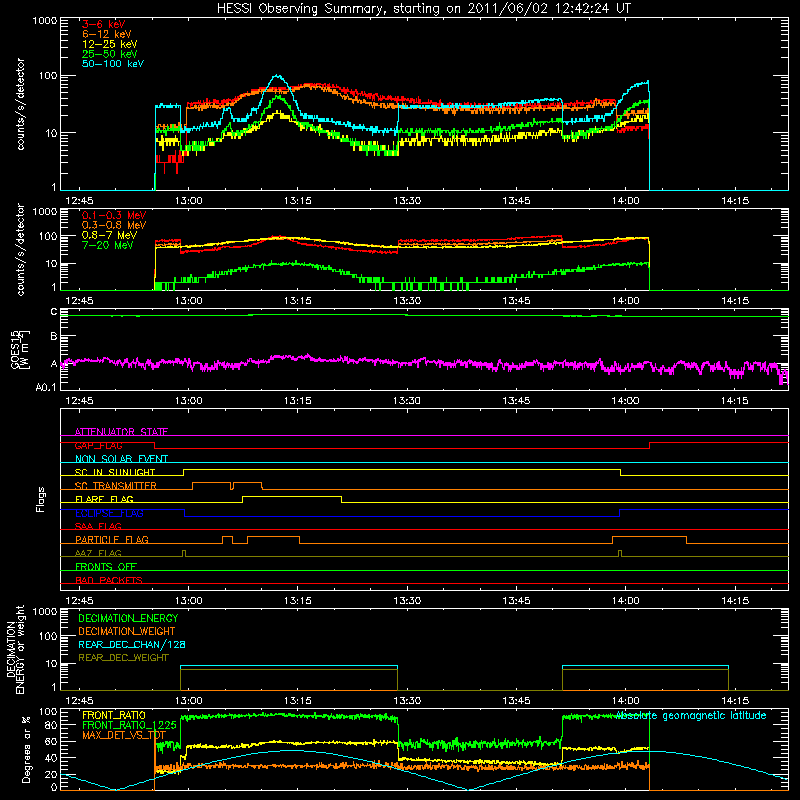Image resolution: width=800 pixels, height=800 pixels.
Task: Click the Degrees or % axis title
Action: click(26, 749)
